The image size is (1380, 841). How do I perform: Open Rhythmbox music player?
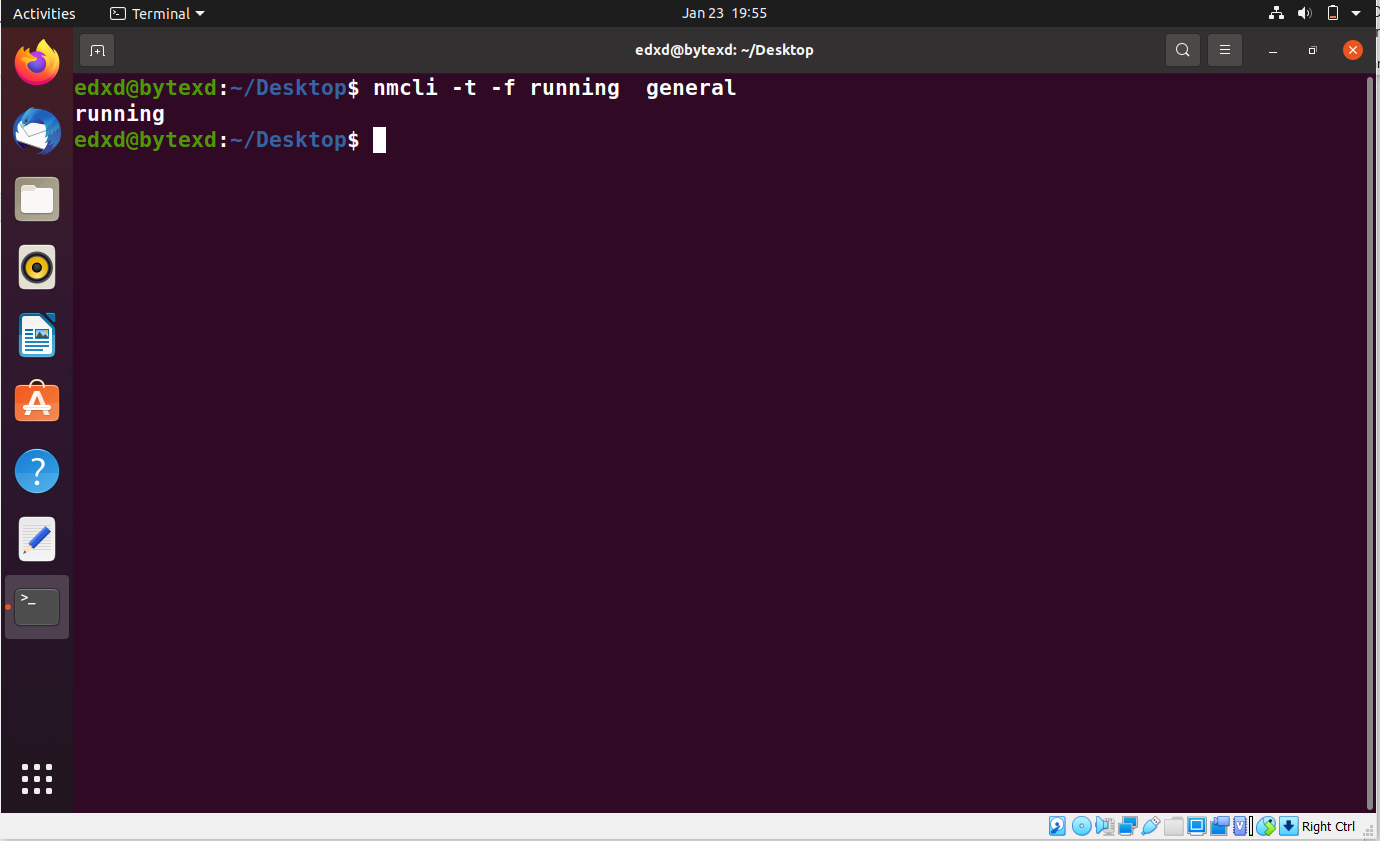tap(37, 267)
